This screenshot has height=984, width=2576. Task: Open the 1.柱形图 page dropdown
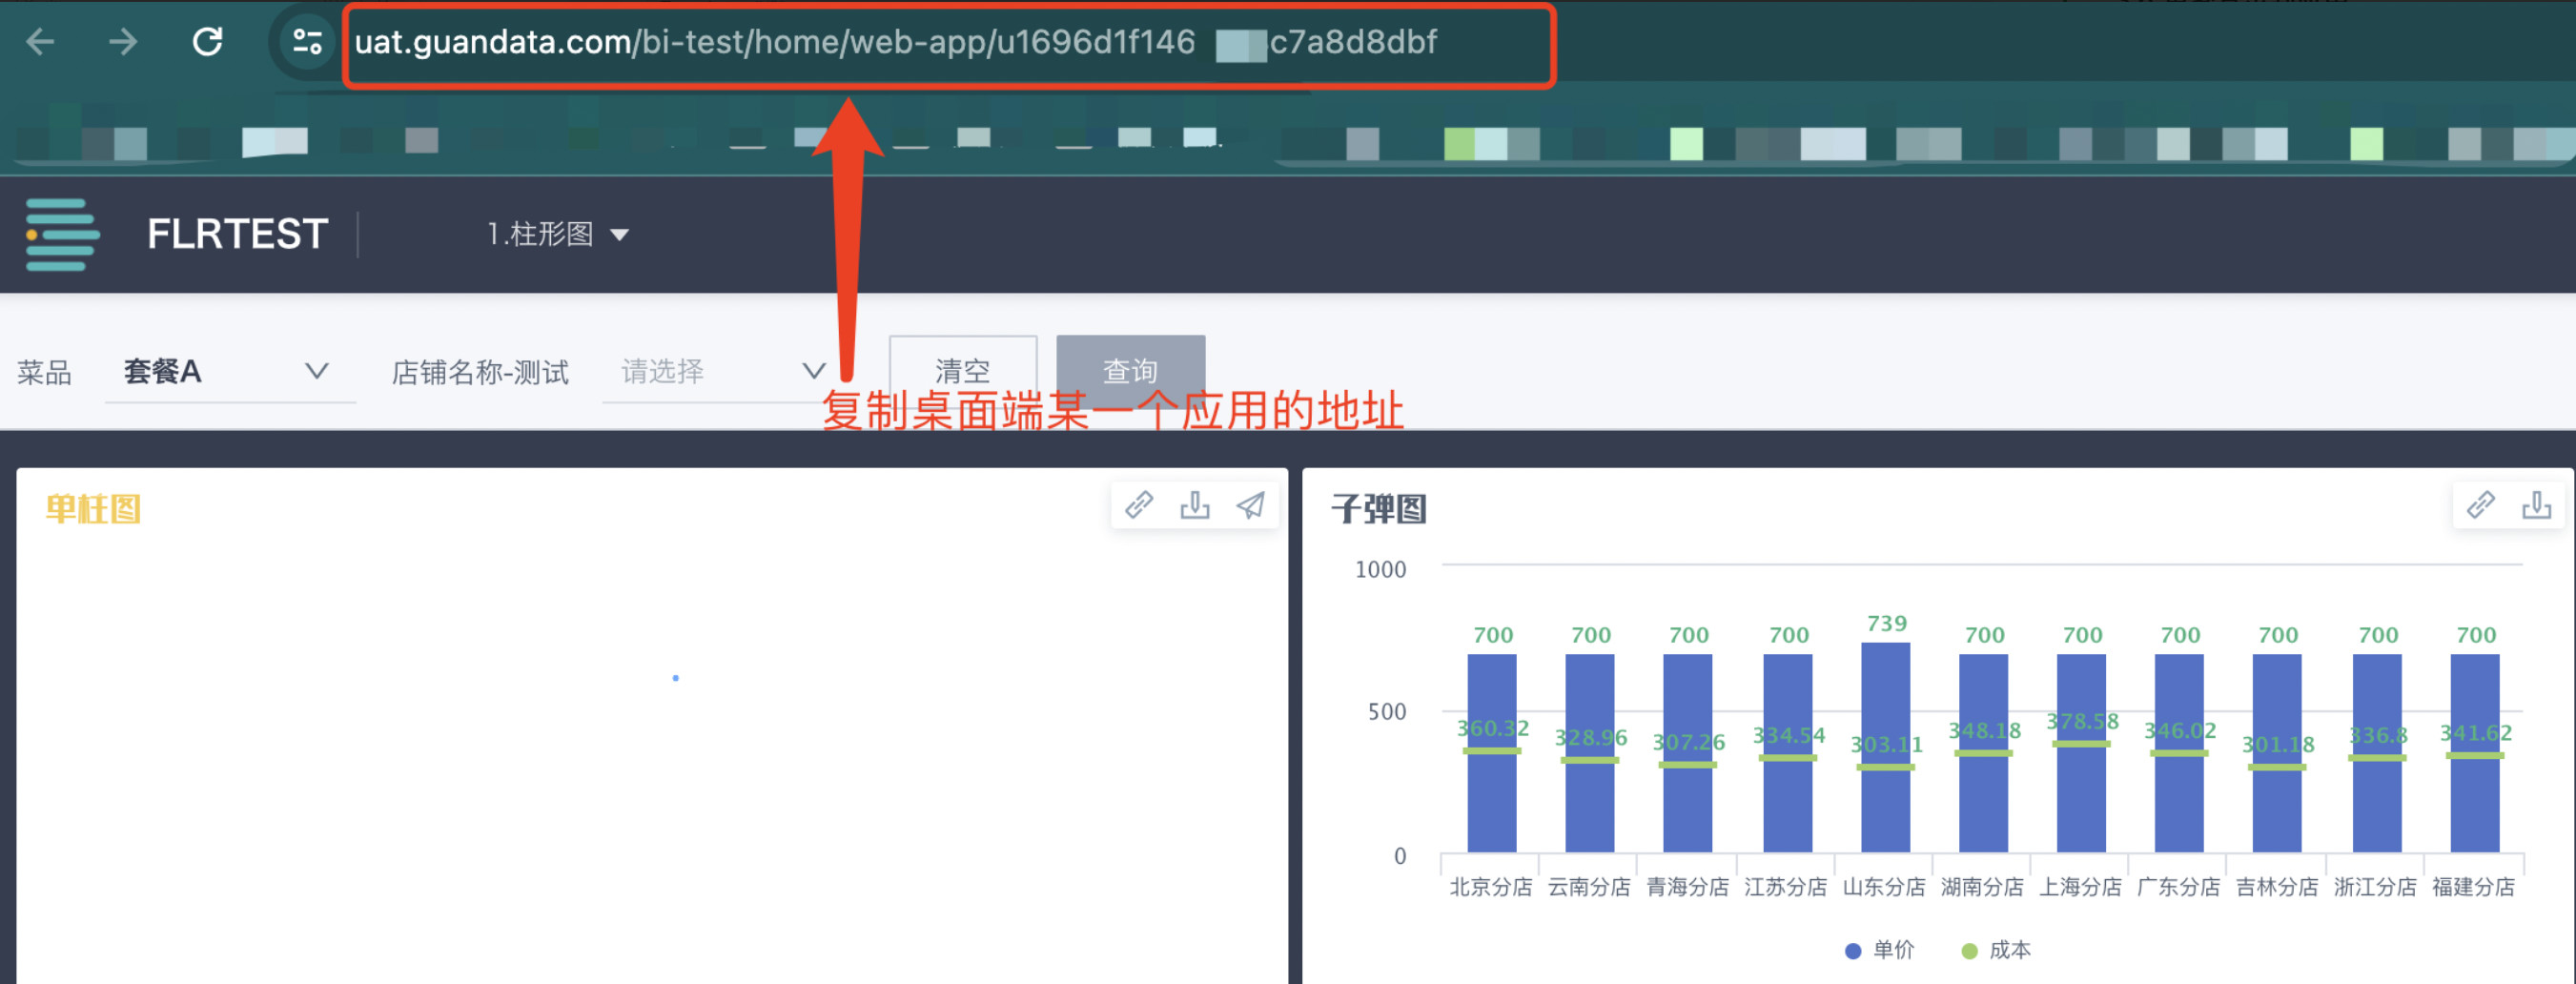[557, 234]
